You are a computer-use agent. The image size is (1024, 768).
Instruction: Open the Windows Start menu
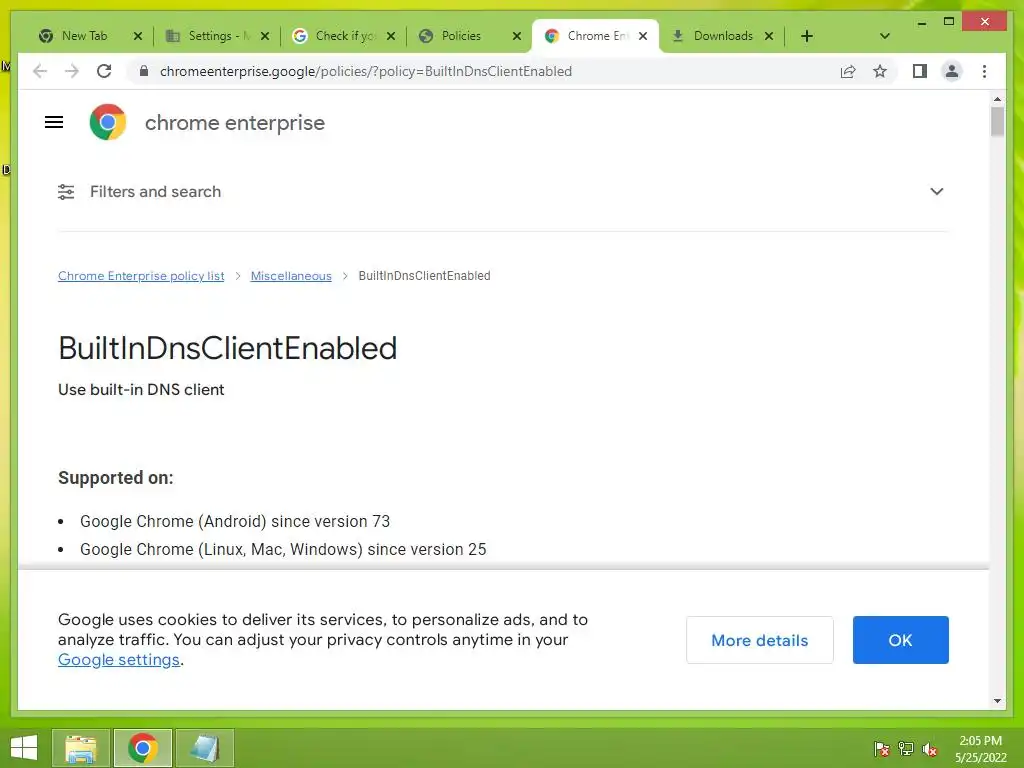[x=24, y=748]
